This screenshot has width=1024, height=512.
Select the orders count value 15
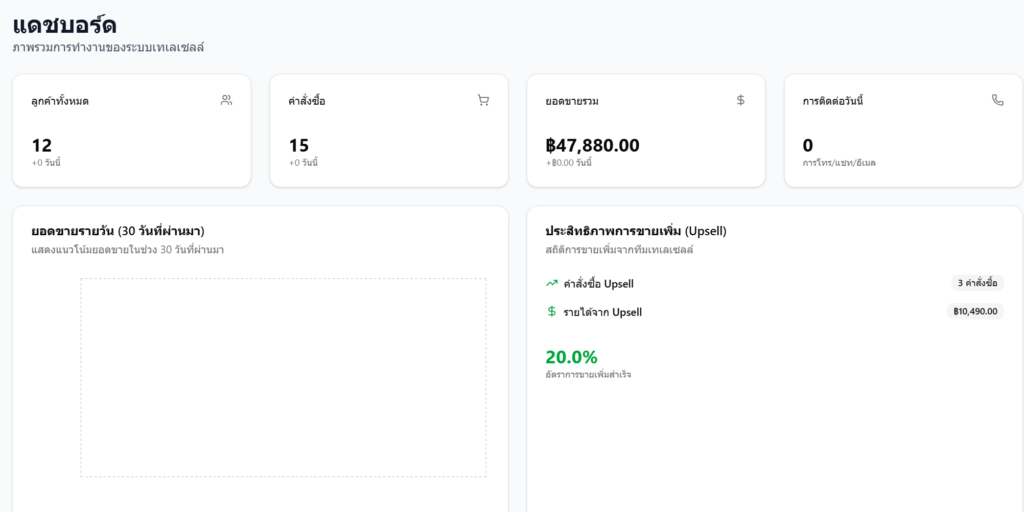click(x=299, y=145)
